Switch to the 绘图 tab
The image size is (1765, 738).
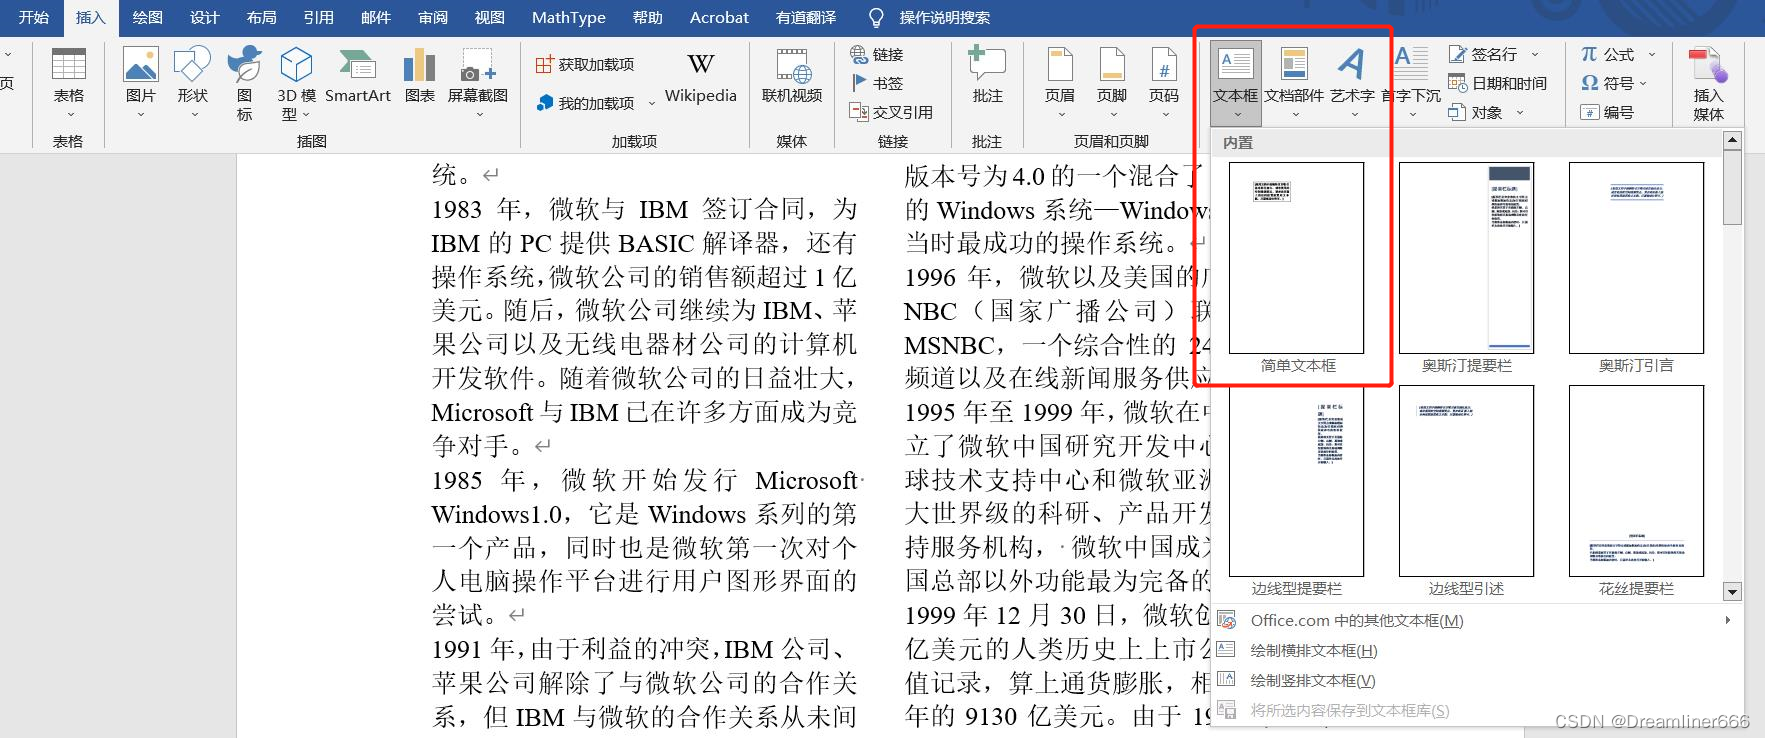(x=147, y=17)
